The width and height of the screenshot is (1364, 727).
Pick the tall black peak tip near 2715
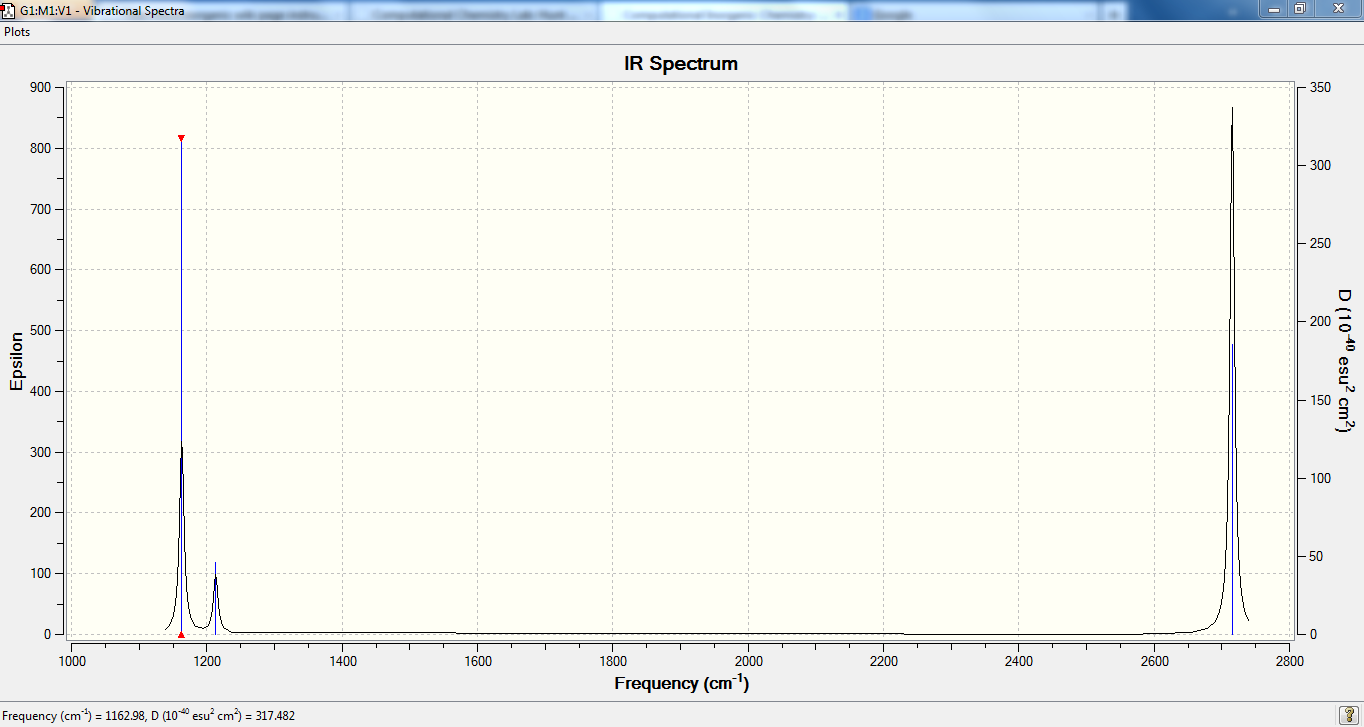pyautogui.click(x=1232, y=110)
